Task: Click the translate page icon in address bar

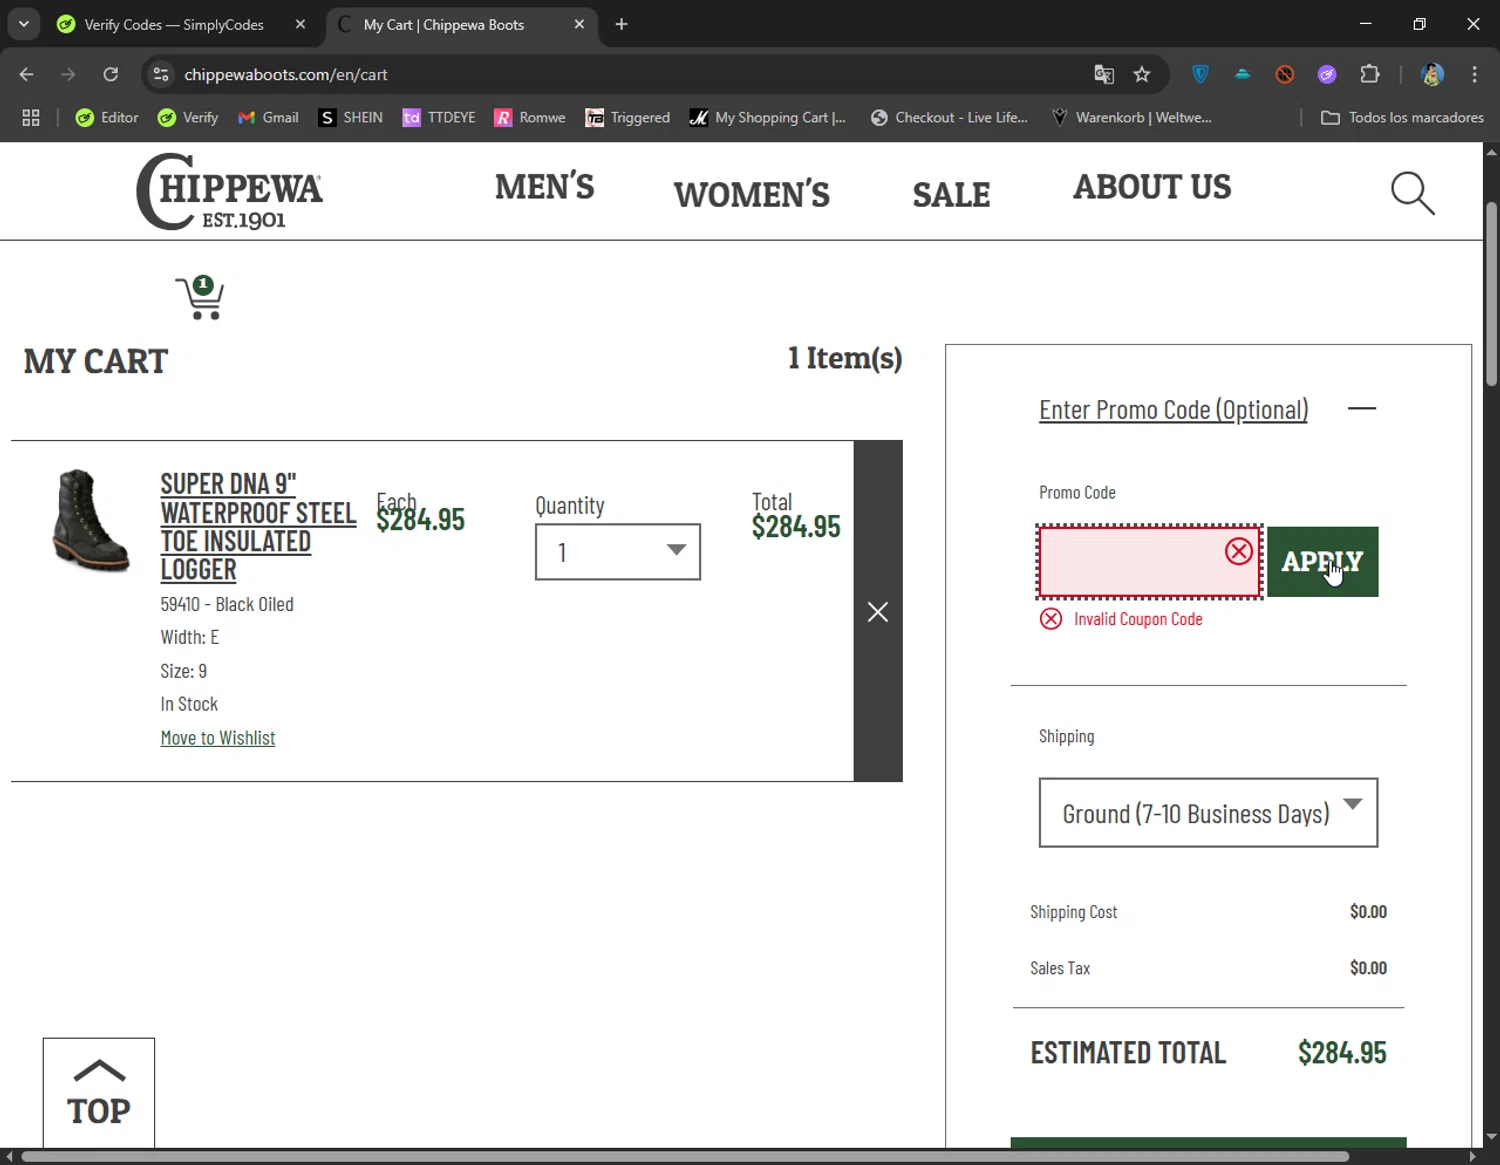Action: [1104, 74]
